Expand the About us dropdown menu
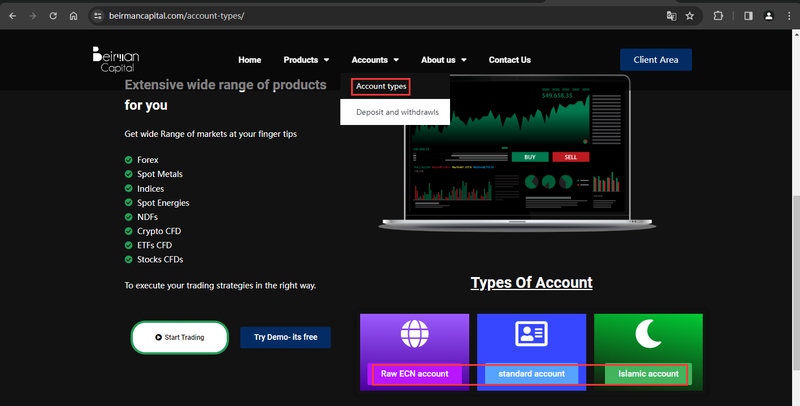The image size is (800, 406). (443, 60)
